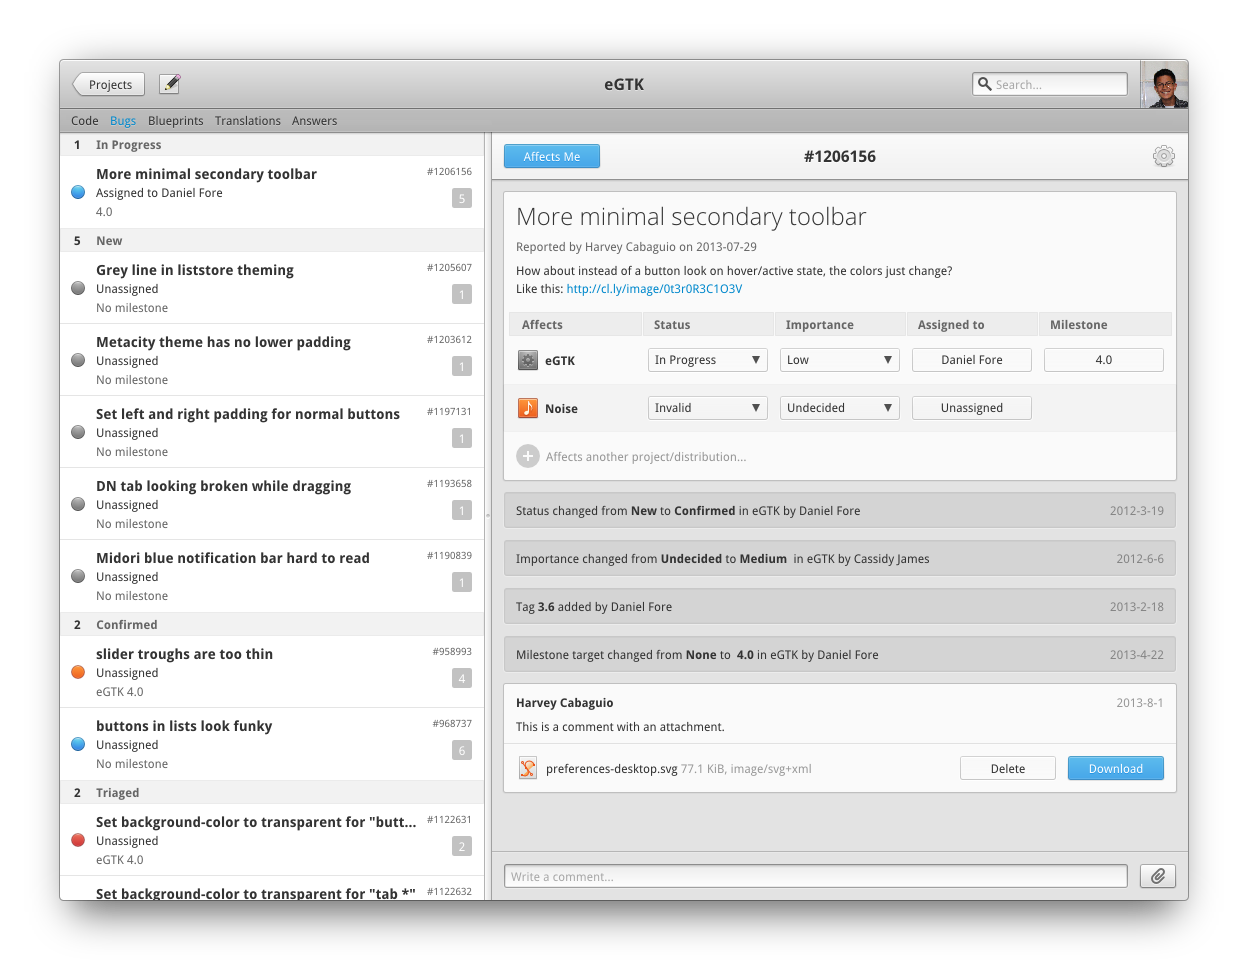This screenshot has height=960, width=1248.
Task: Click the preferences-desktop.svg file icon
Action: click(528, 768)
